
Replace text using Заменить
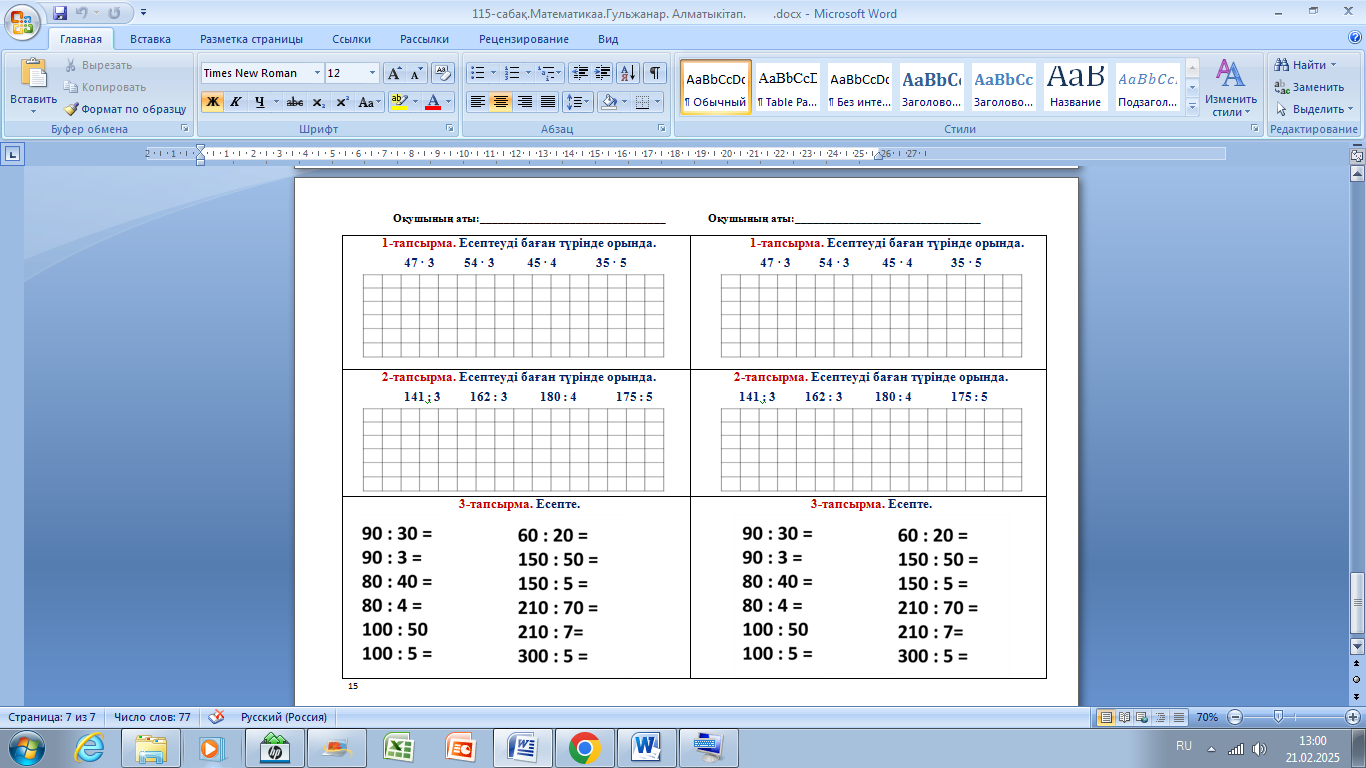(x=1309, y=87)
